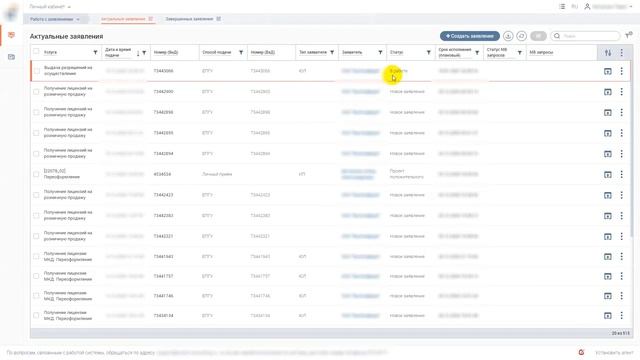The image size is (640, 360).
Task: Open the user account dropdown arrow
Action: [631, 7]
